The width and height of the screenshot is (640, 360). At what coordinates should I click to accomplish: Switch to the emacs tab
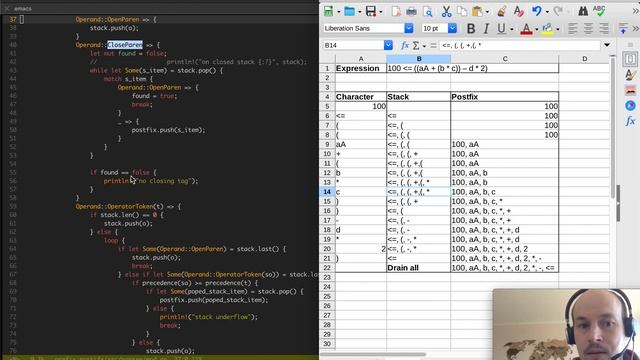23,8
